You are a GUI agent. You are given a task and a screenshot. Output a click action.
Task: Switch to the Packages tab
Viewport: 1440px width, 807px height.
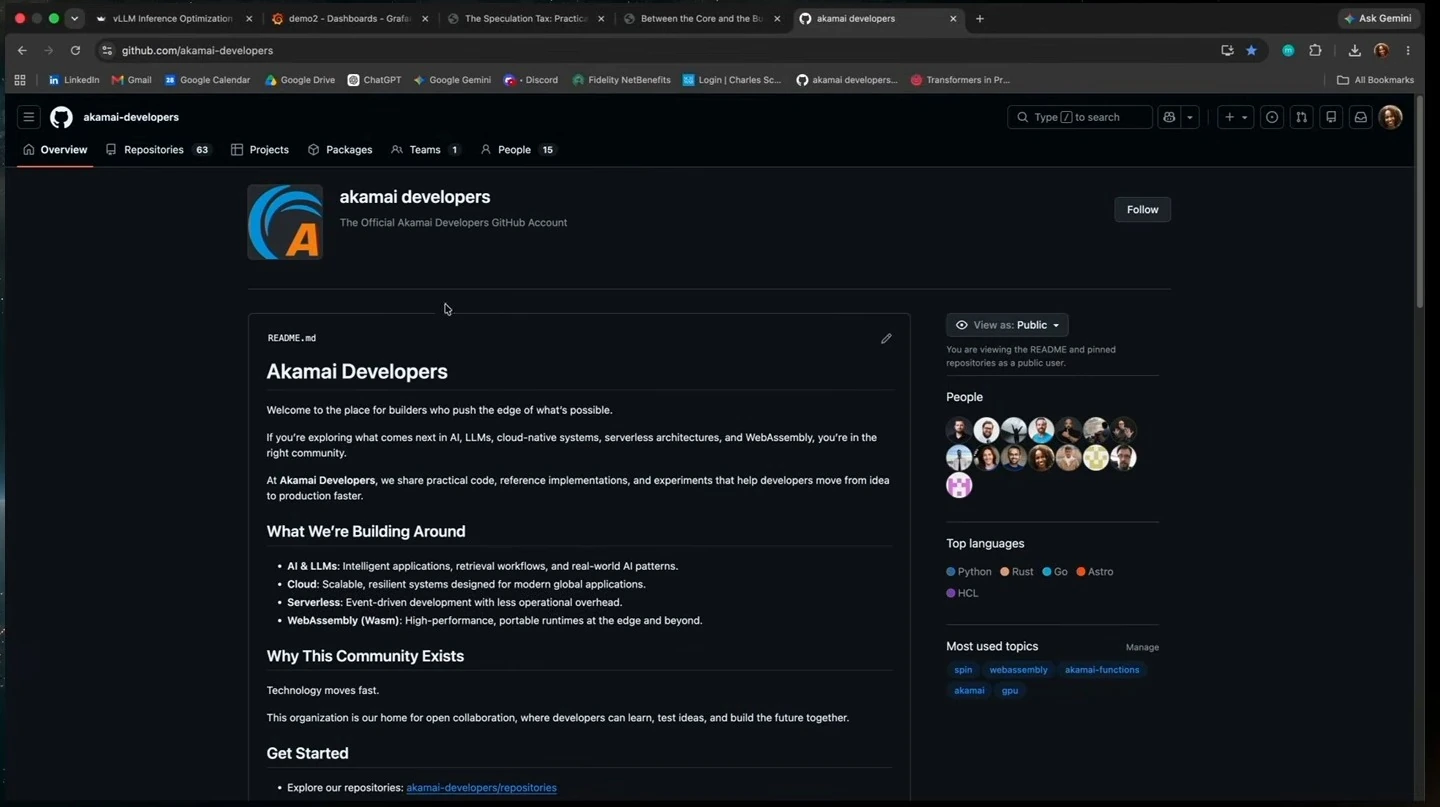coord(340,150)
